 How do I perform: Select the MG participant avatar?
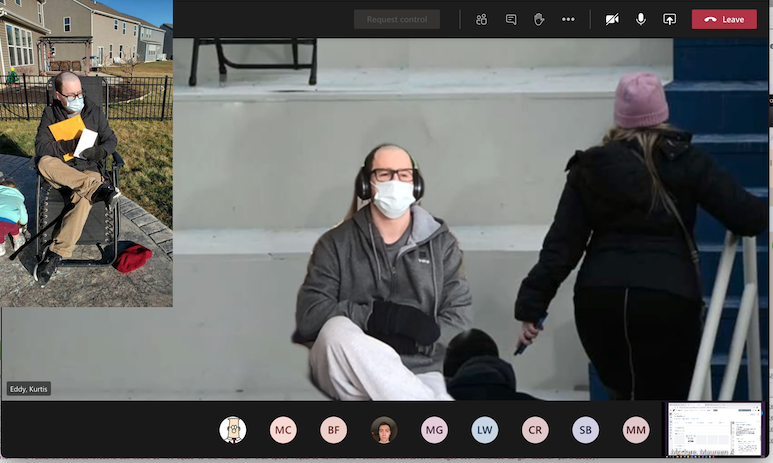[x=434, y=430]
